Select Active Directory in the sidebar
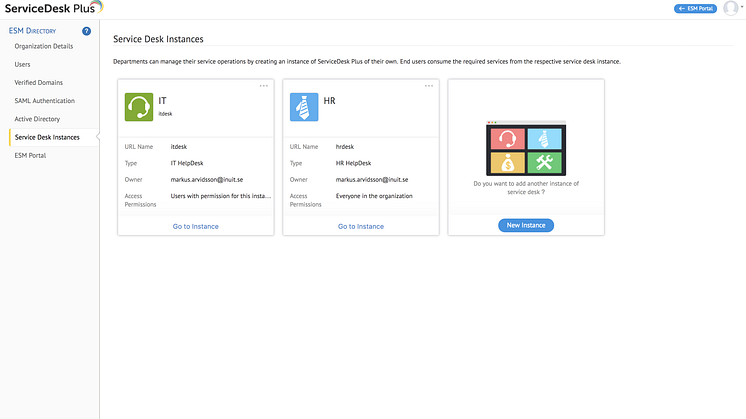This screenshot has height=419, width=746. tap(37, 119)
